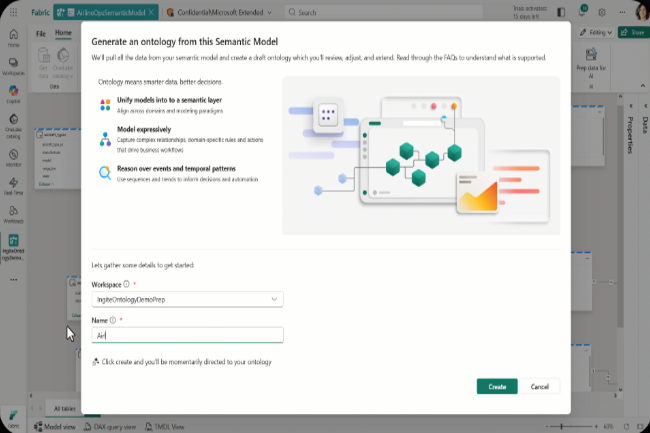Click the Name input field
This screenshot has width=650, height=433.
[187, 336]
